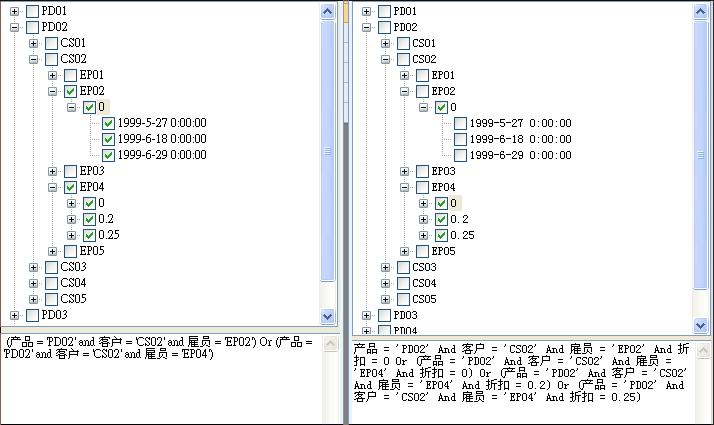
Task: Uncheck 1999-5-27 checkbox in left tree
Action: [108, 123]
